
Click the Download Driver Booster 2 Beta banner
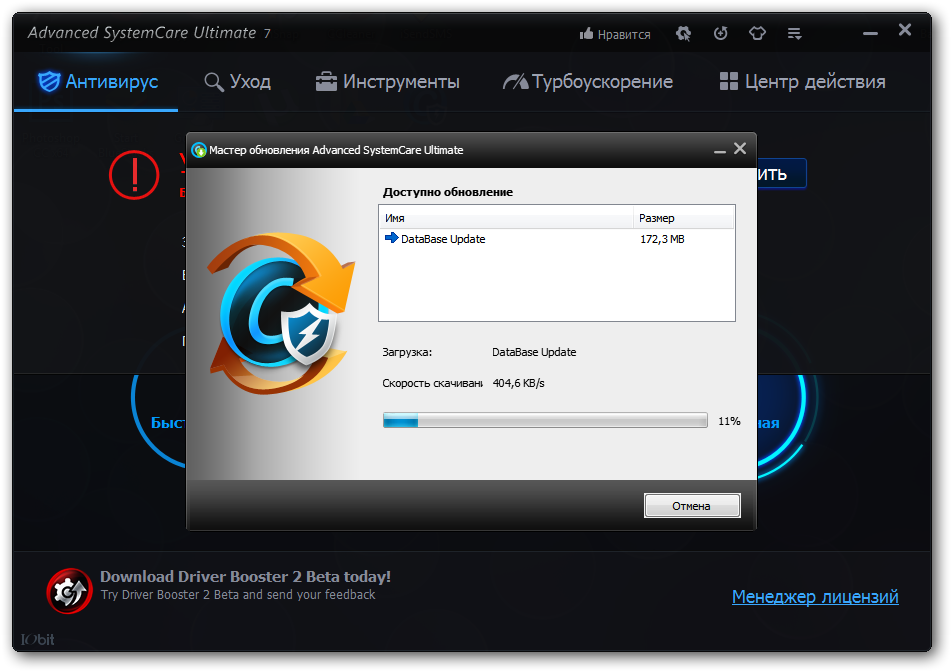[x=245, y=585]
